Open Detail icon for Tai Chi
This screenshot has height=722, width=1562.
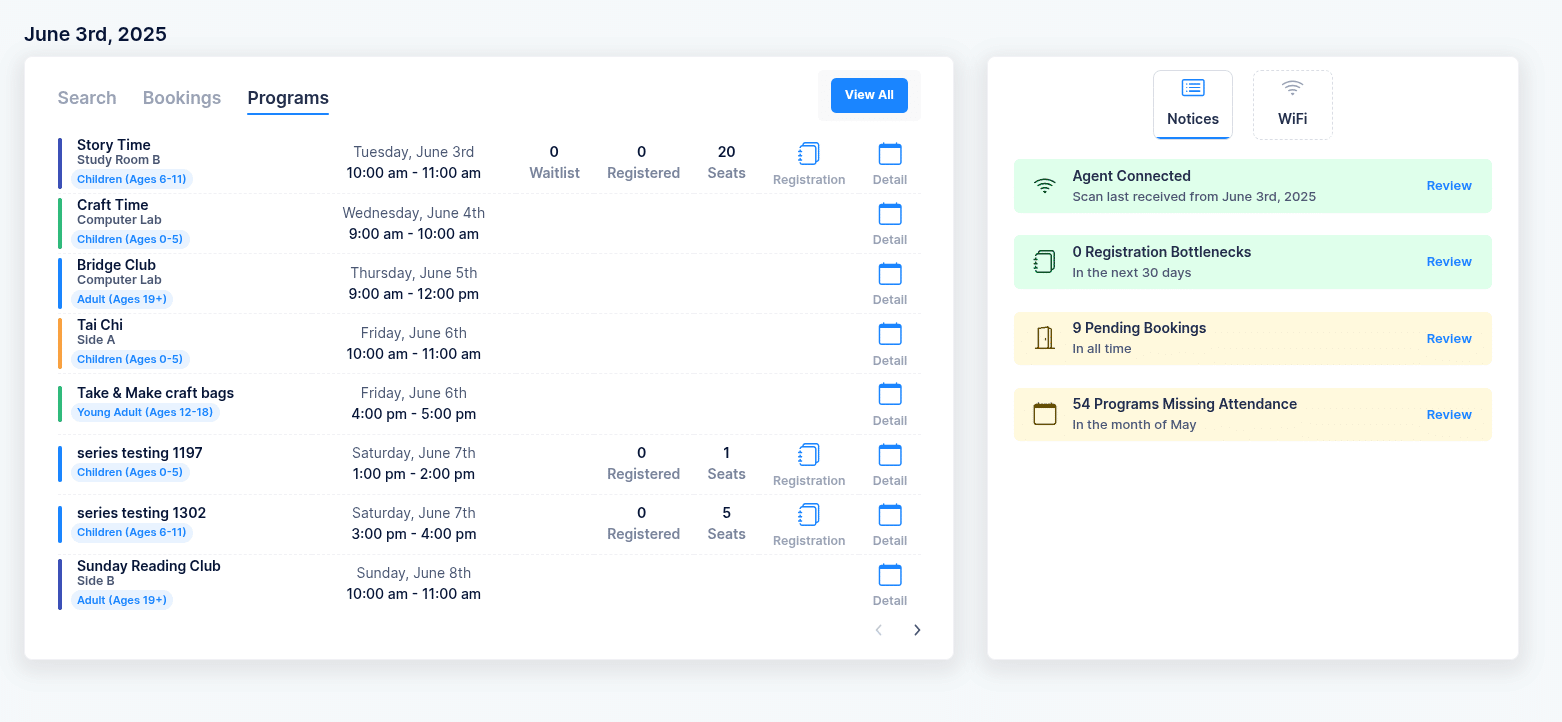(x=889, y=333)
